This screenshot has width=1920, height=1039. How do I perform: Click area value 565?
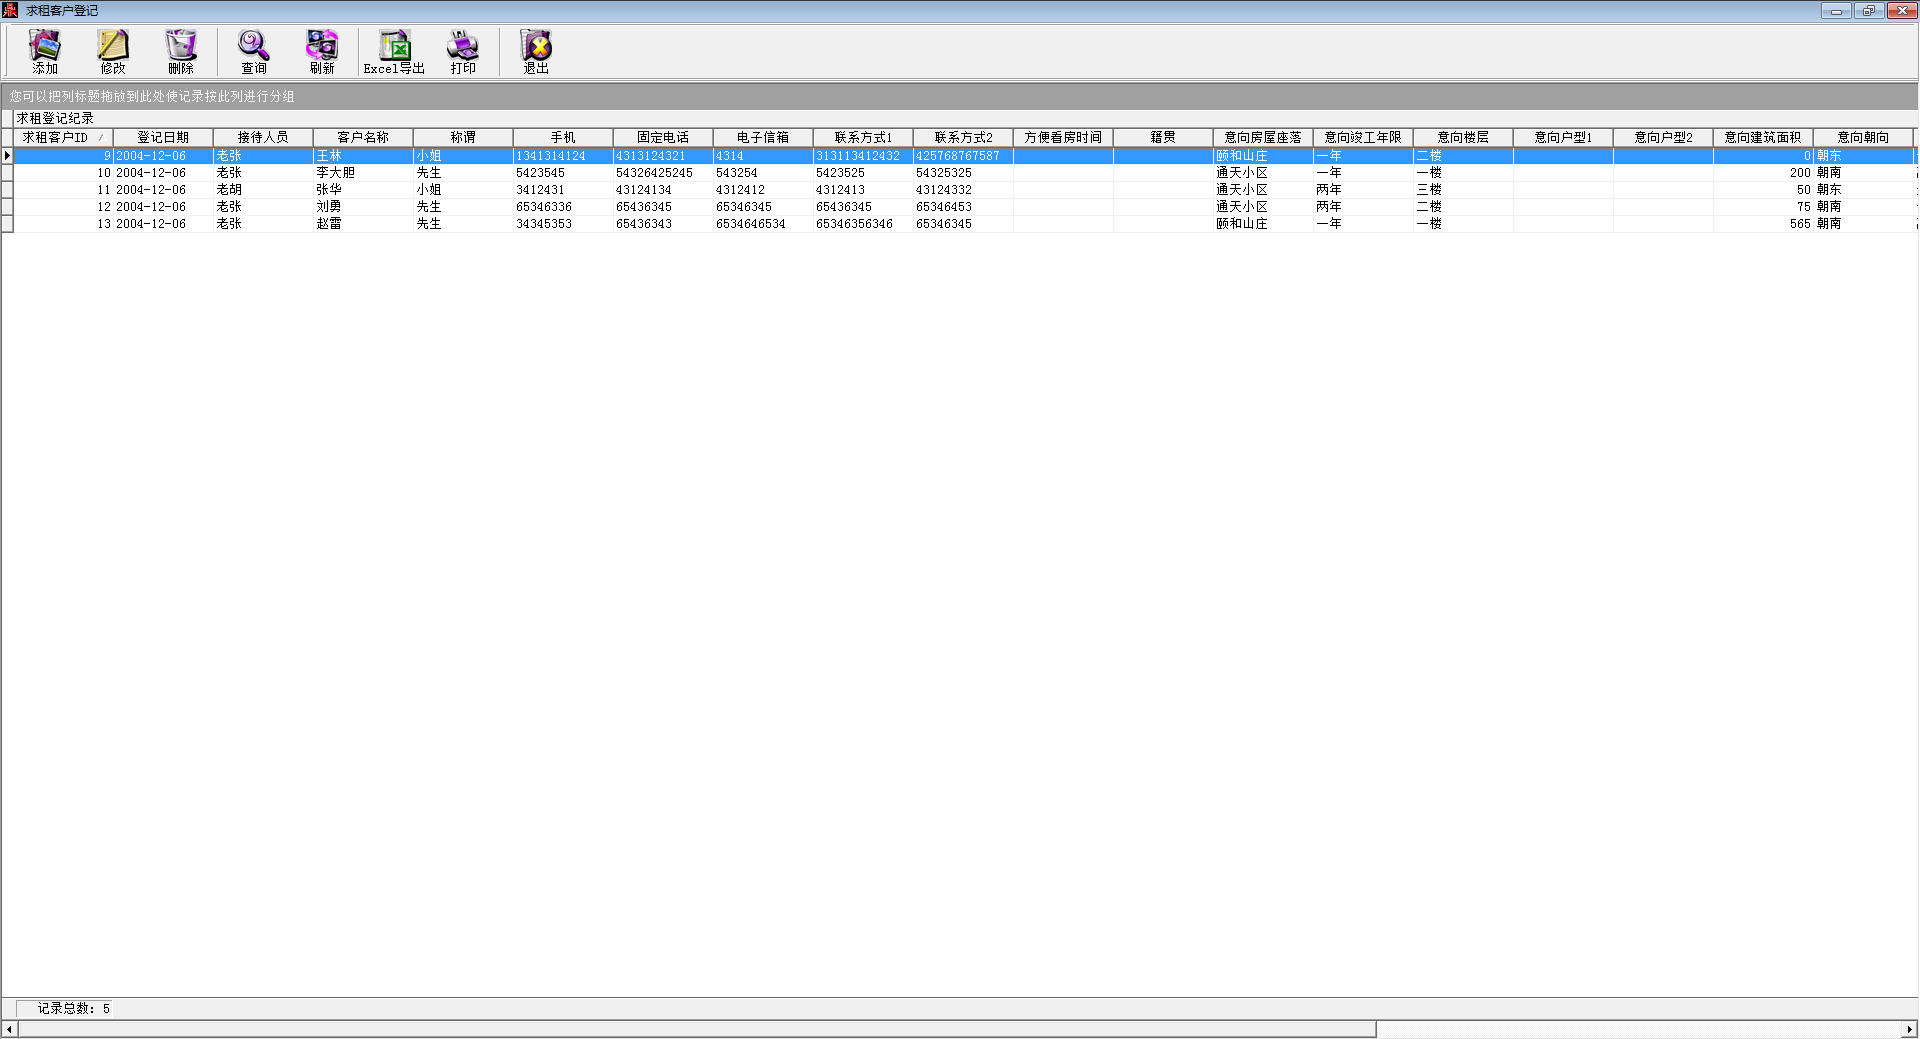tap(1763, 224)
